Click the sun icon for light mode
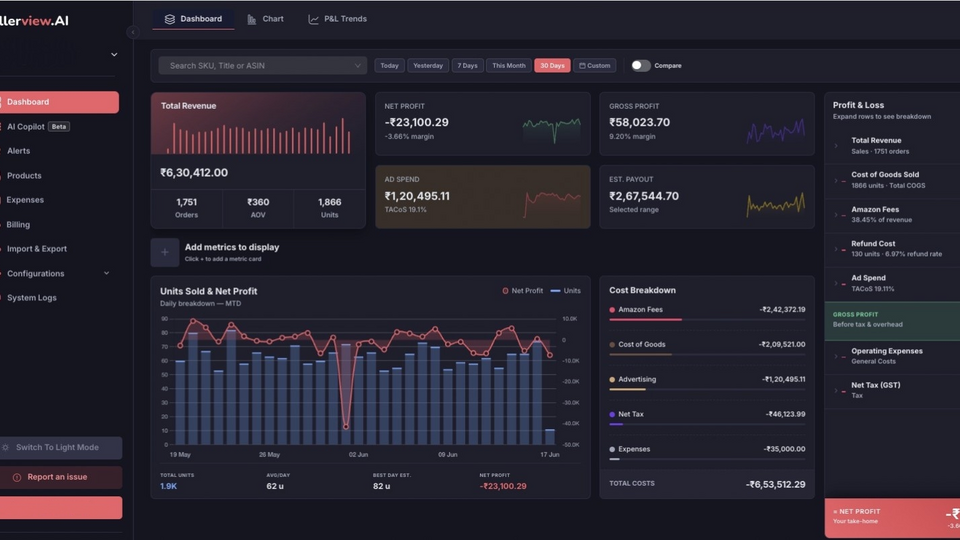 pyautogui.click(x=6, y=448)
